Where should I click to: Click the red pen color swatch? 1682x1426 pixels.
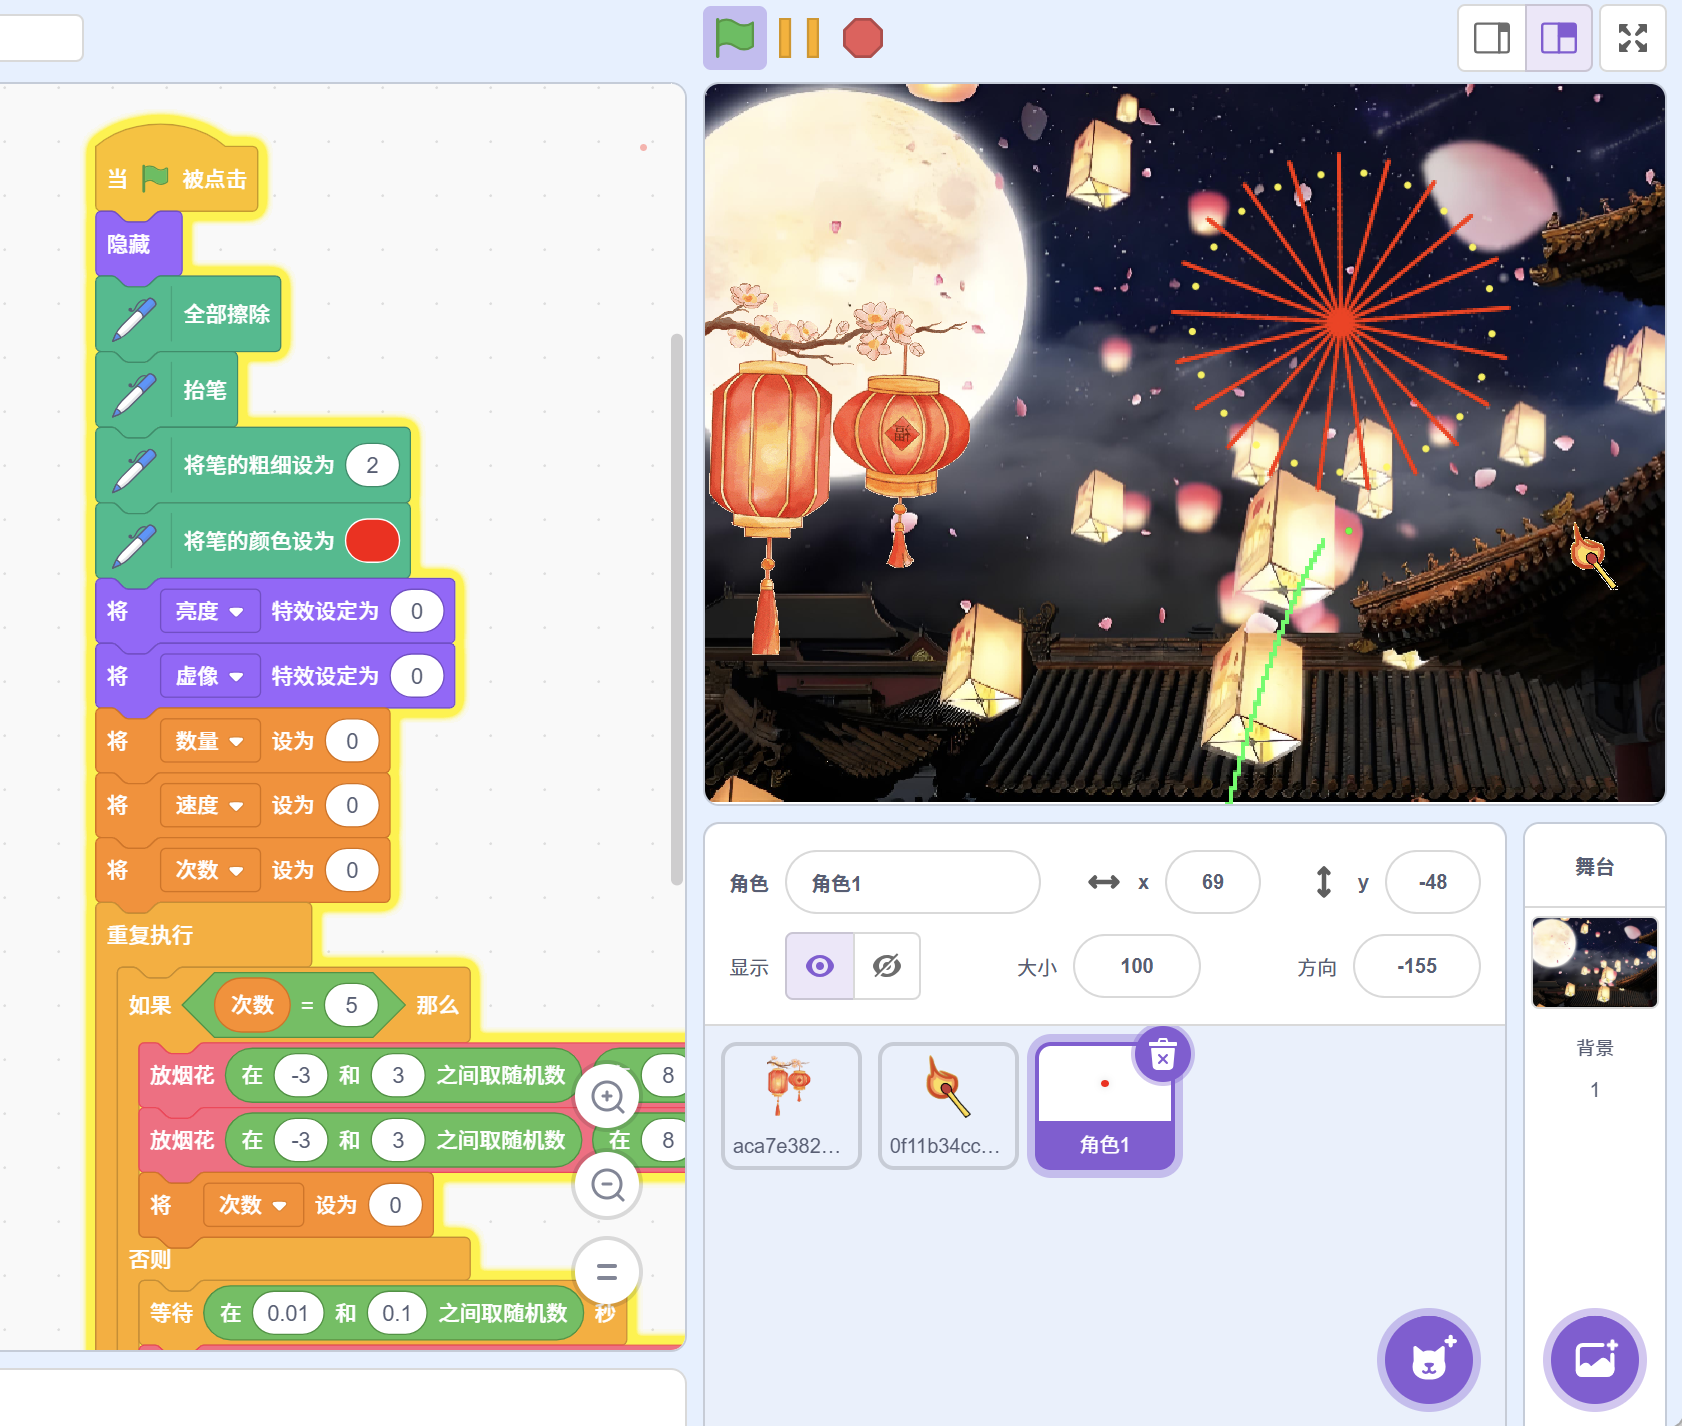pos(372,541)
